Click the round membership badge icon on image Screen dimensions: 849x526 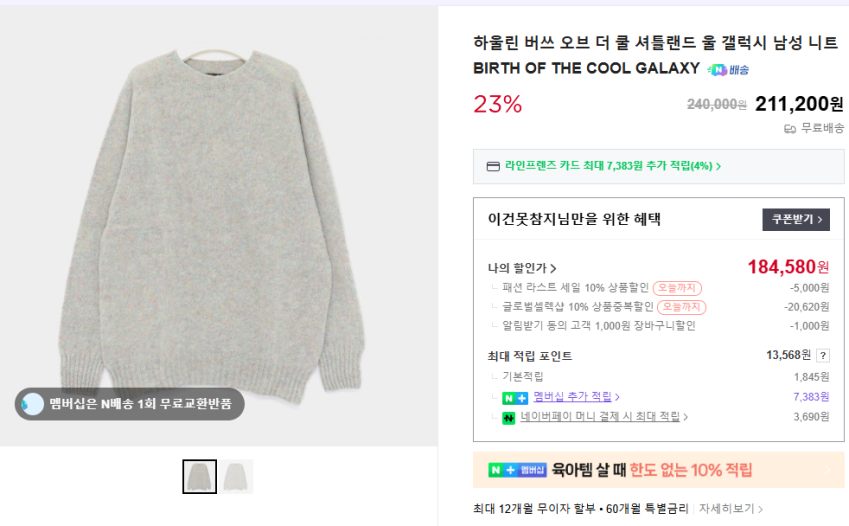tap(33, 404)
